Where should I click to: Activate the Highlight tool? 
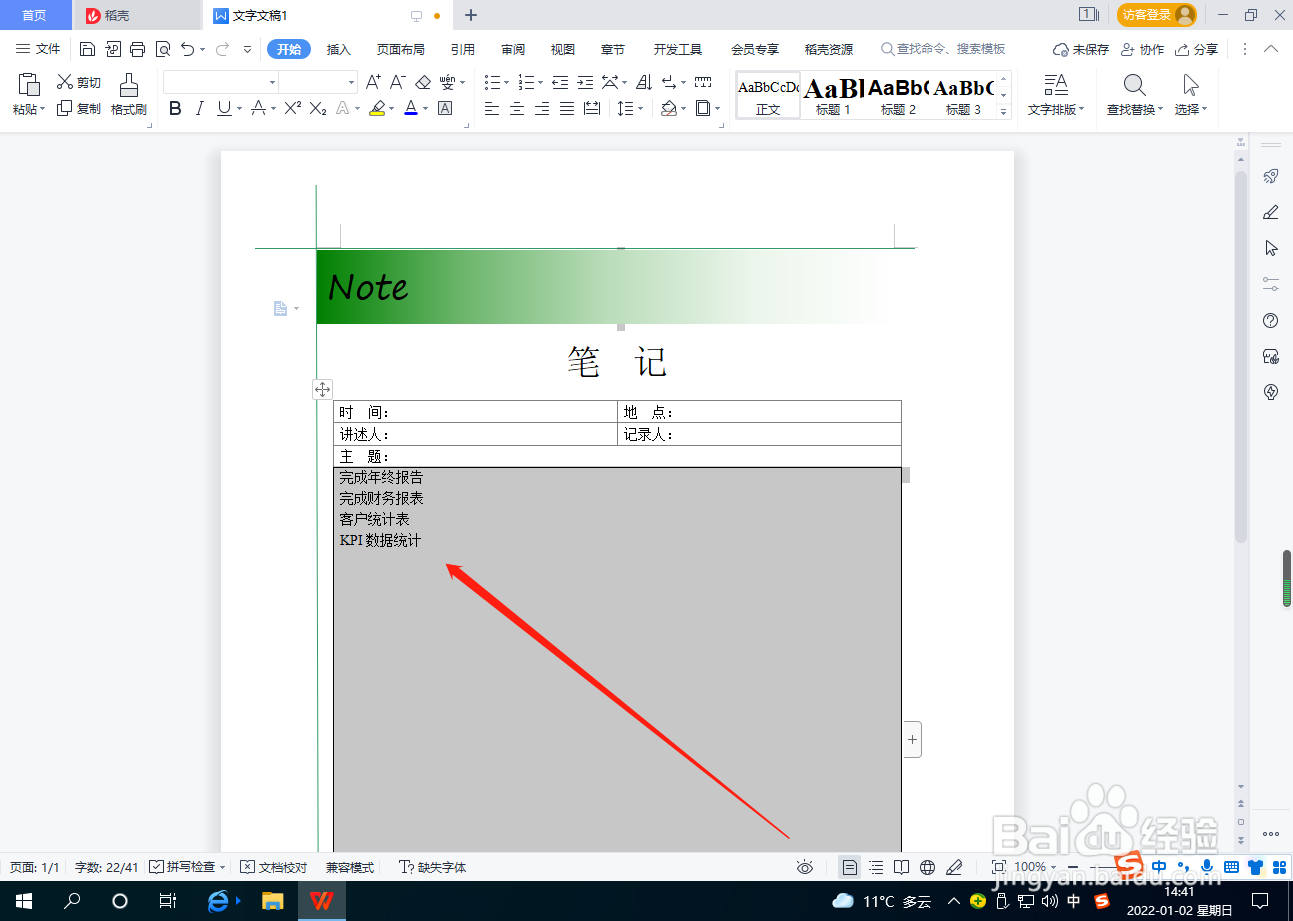[377, 108]
